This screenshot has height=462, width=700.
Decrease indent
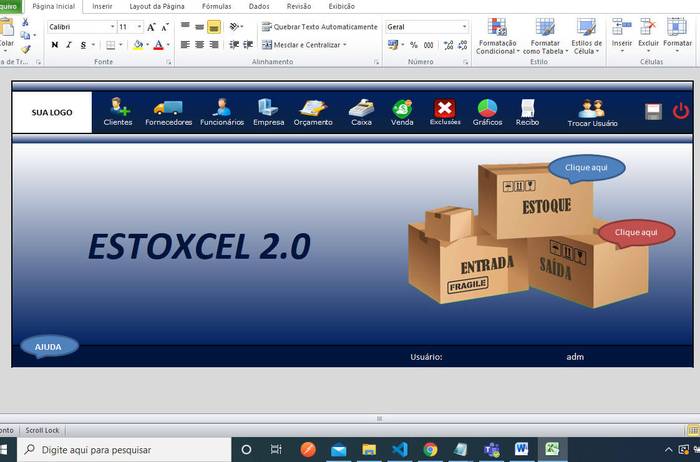point(234,45)
